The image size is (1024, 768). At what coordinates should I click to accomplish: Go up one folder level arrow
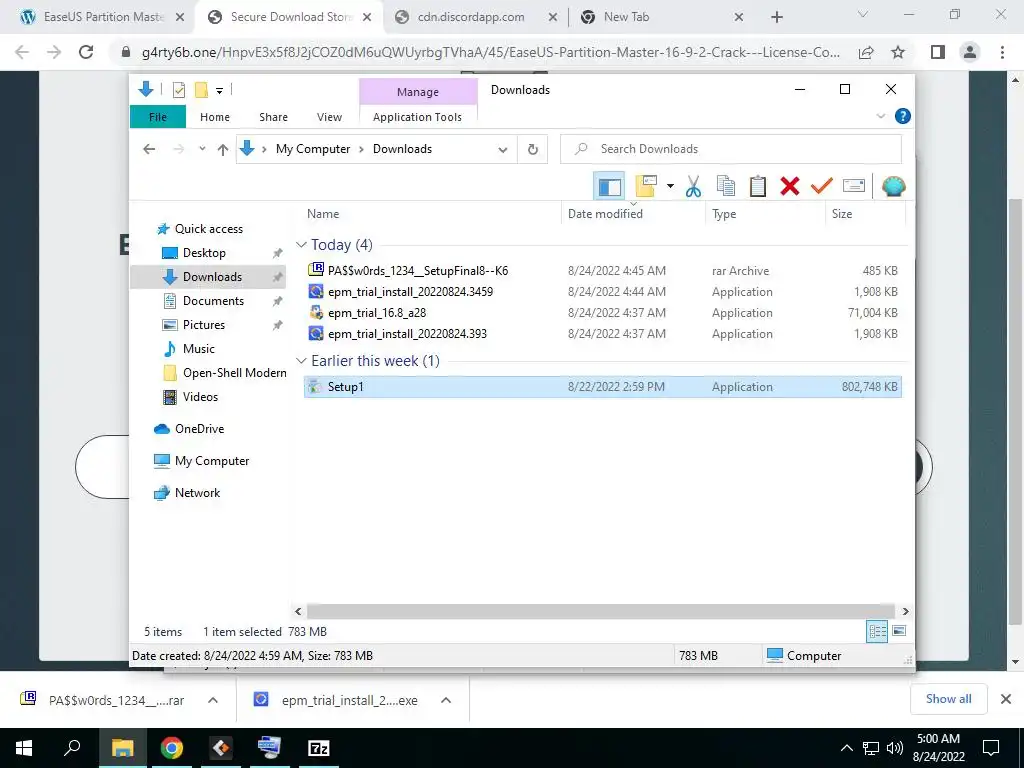tap(223, 150)
